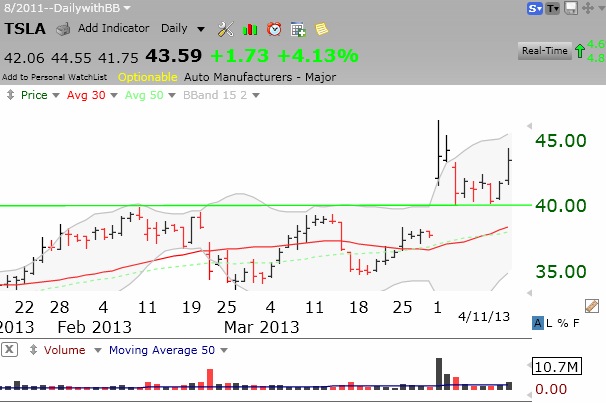Click the triangle marker at bottom of price scale
Image resolution: width=606 pixels, height=403 pixels.
click(x=529, y=293)
